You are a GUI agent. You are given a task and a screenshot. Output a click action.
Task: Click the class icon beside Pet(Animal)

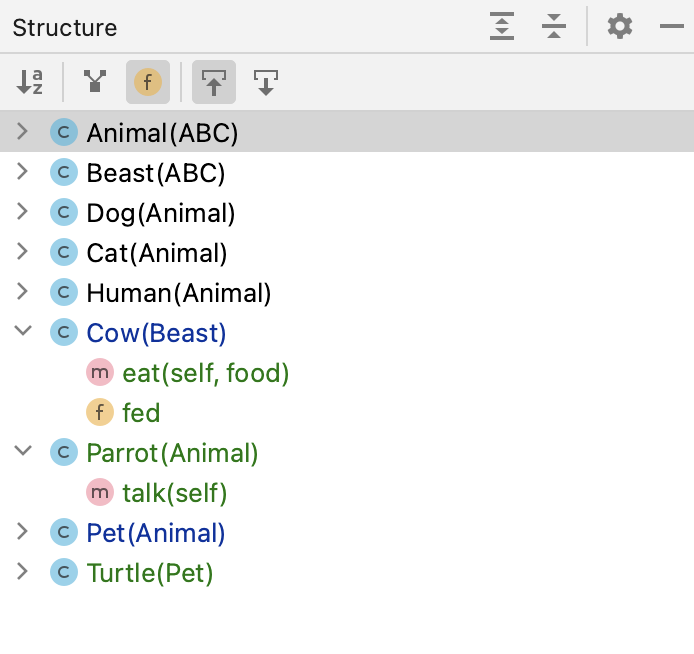[64, 532]
